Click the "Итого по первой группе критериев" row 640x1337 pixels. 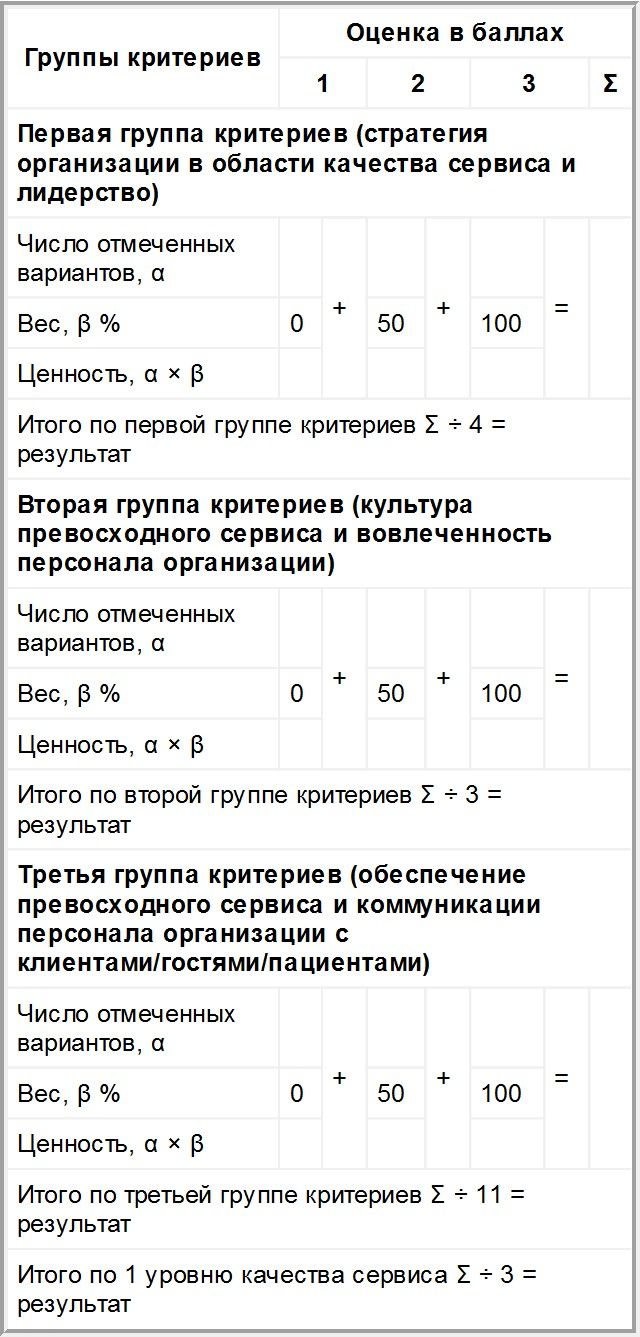pos(263,439)
